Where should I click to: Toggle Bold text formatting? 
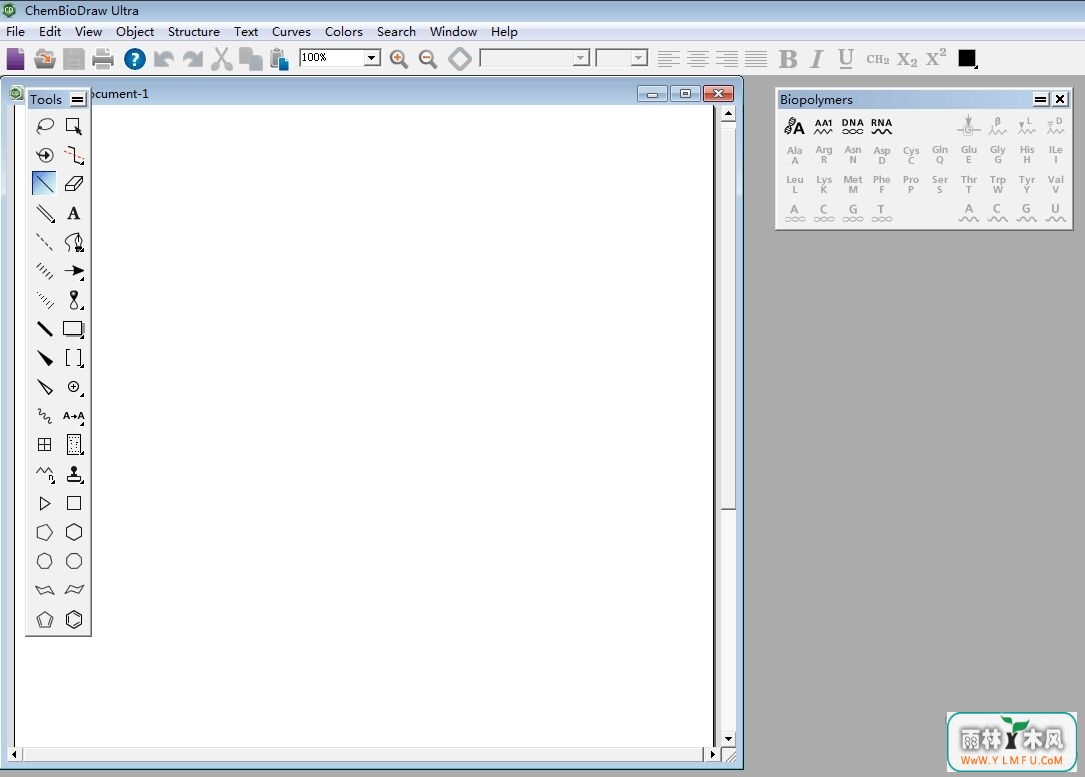pyautogui.click(x=787, y=59)
